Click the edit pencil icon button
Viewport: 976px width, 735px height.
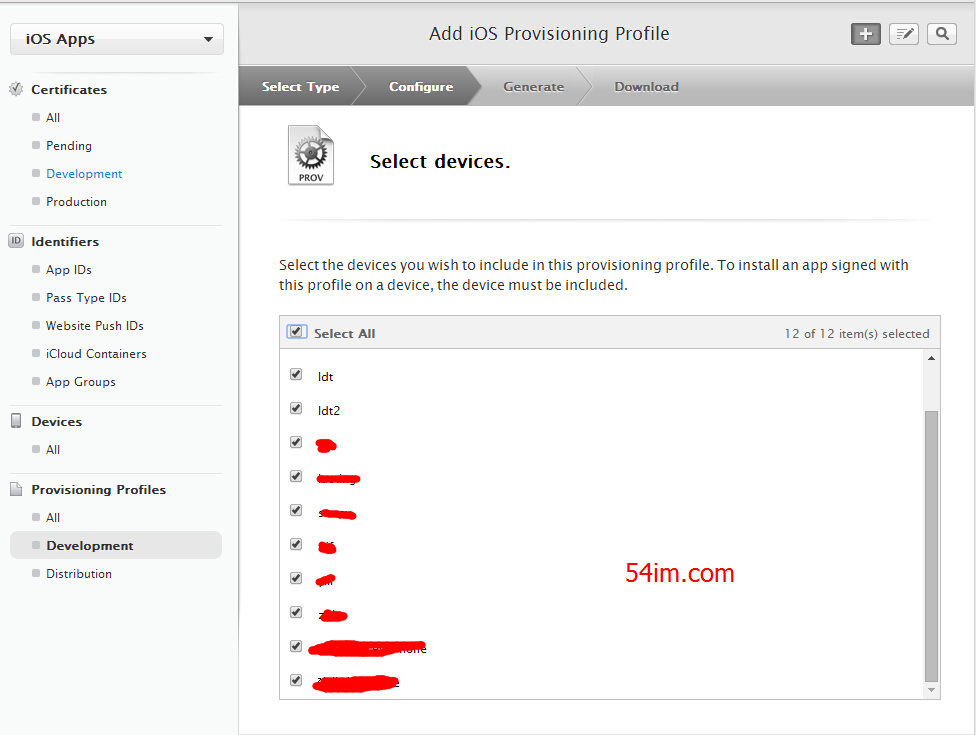click(904, 34)
